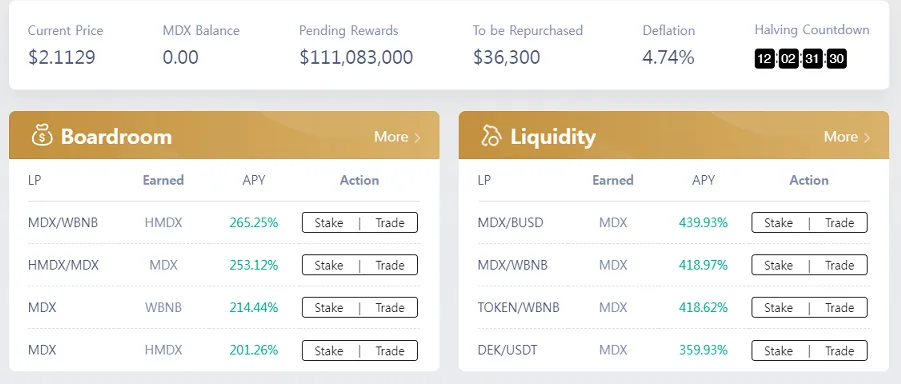Click the Liquidity panel icon

(x=491, y=136)
